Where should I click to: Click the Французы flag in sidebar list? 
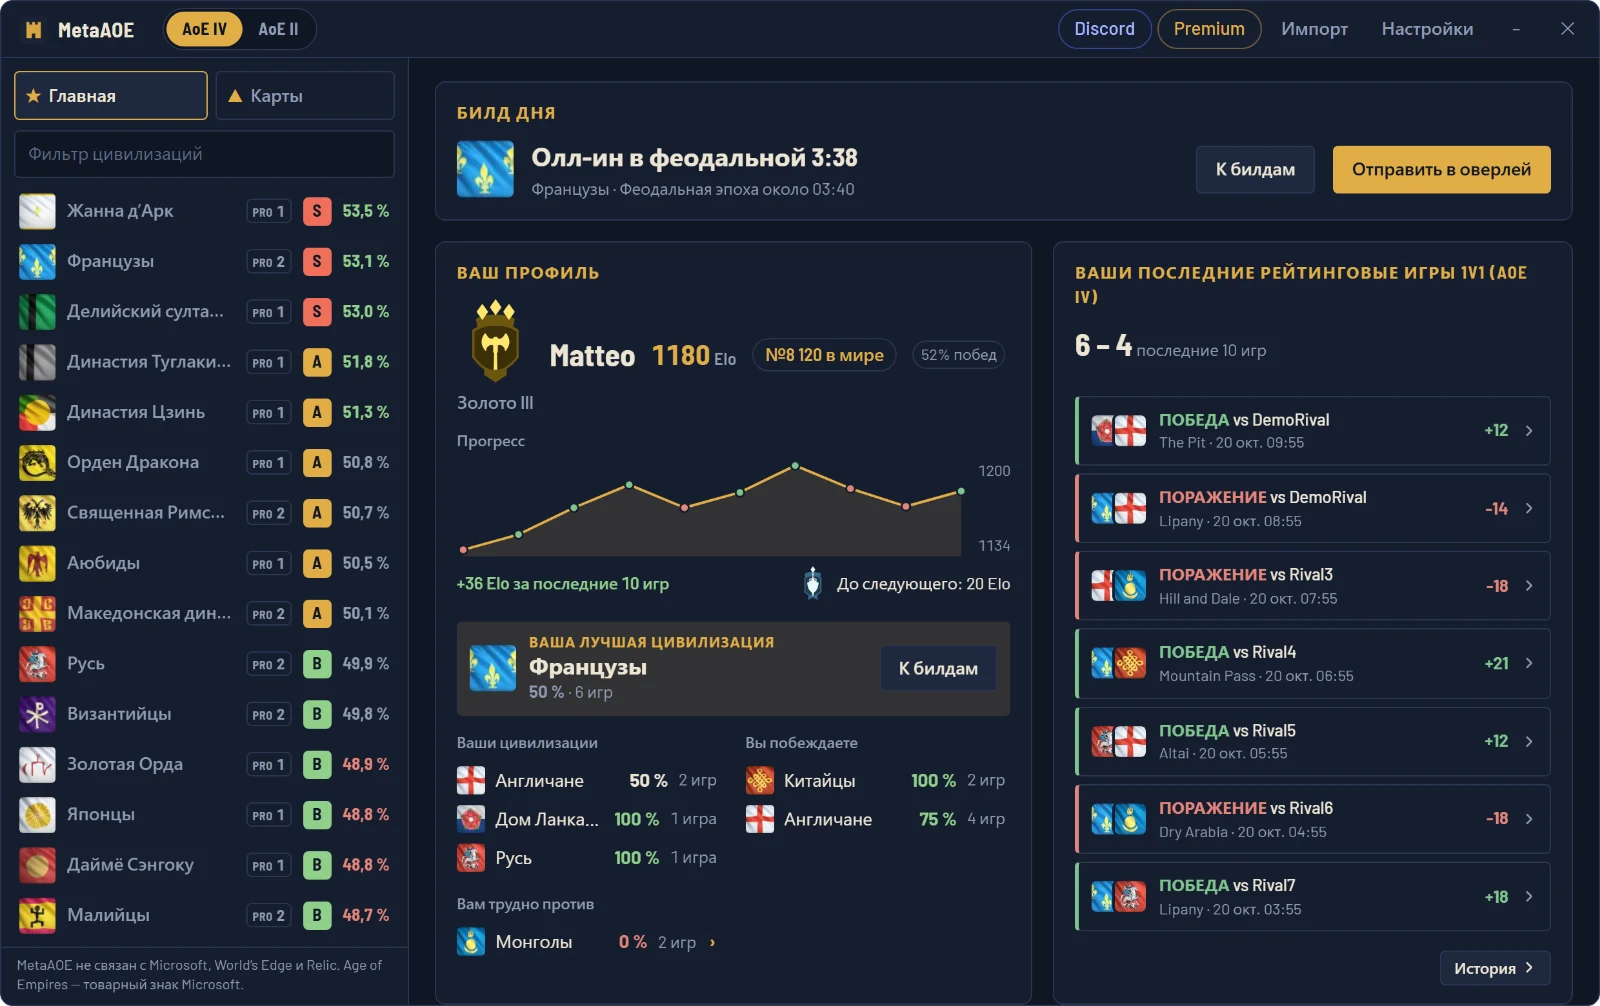tap(37, 262)
